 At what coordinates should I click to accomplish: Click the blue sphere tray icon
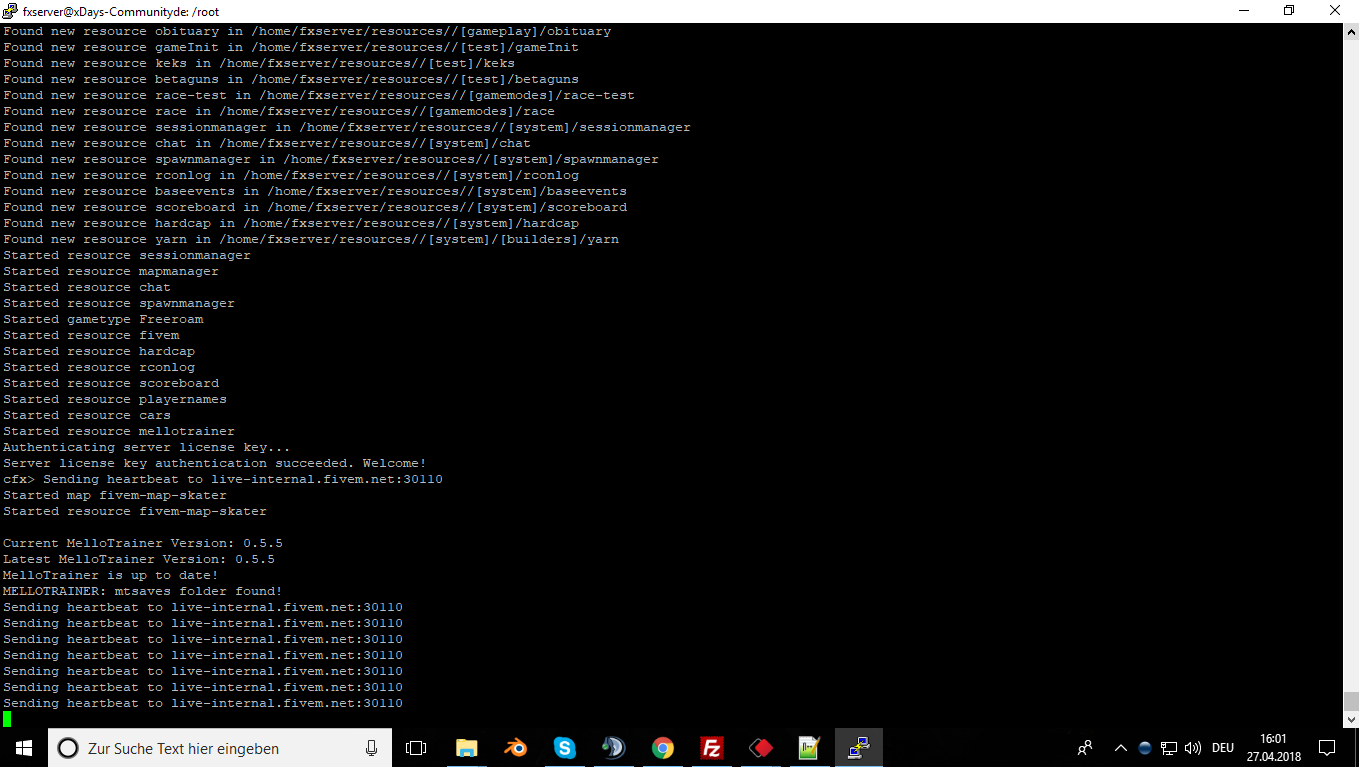(1145, 748)
